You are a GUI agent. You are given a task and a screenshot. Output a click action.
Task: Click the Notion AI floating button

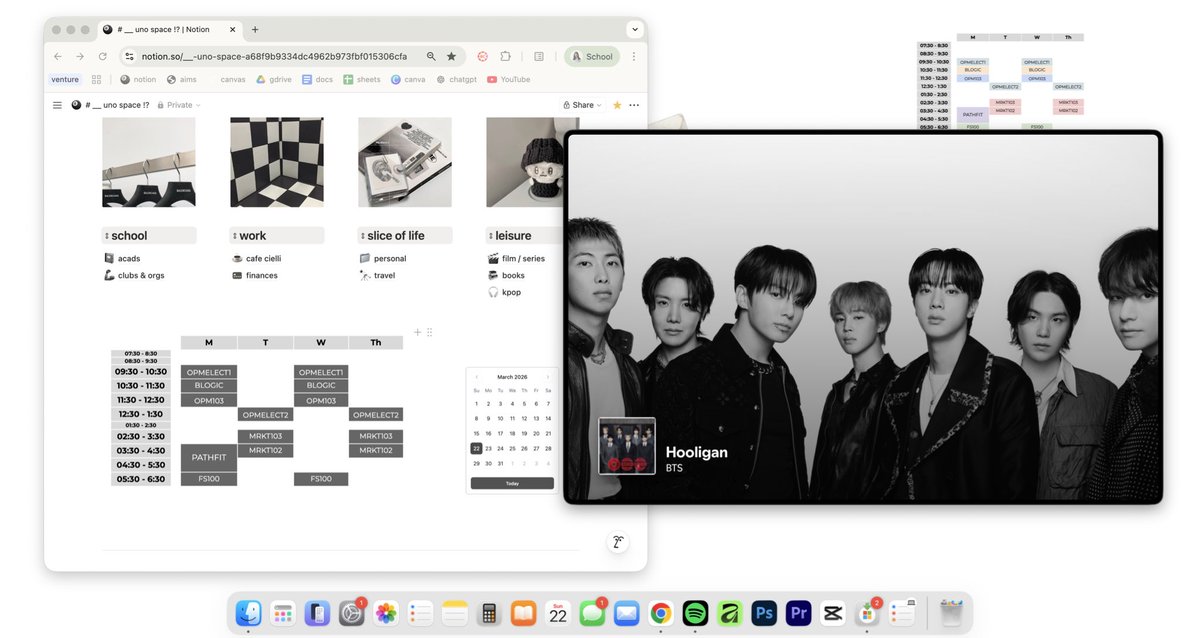[619, 542]
